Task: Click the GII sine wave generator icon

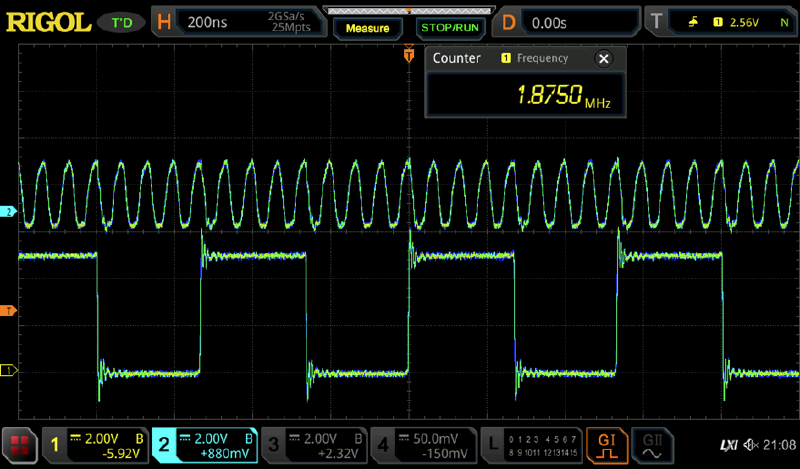Action: tap(652, 443)
